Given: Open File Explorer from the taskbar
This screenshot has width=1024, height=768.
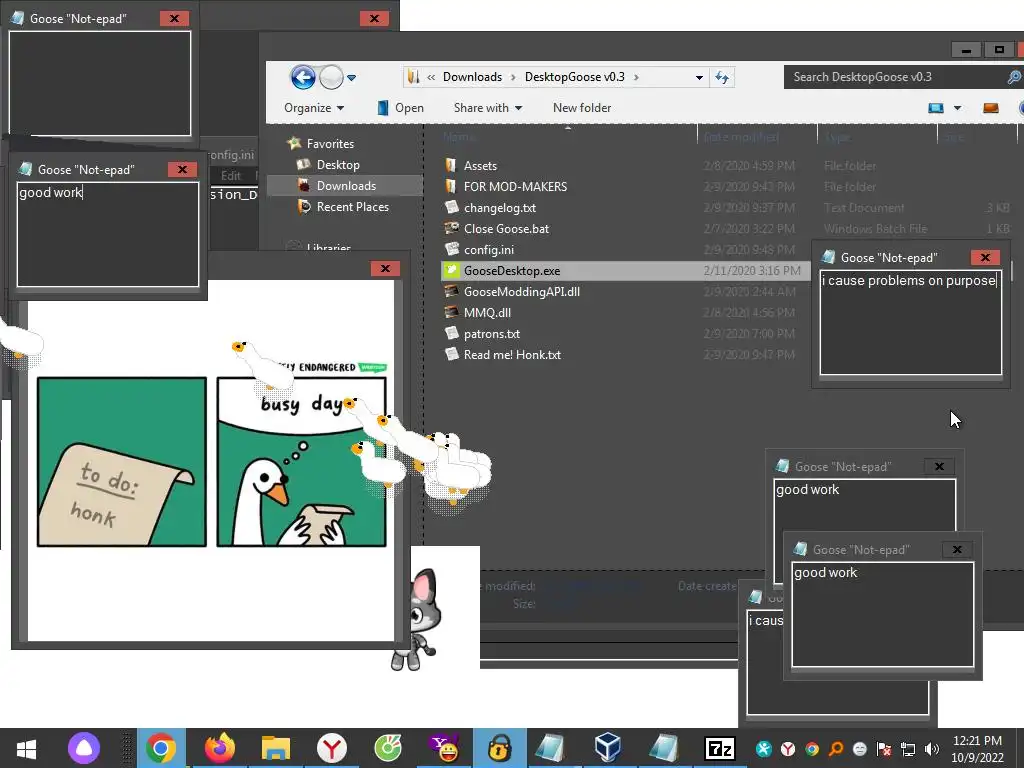Looking at the screenshot, I should pos(276,748).
